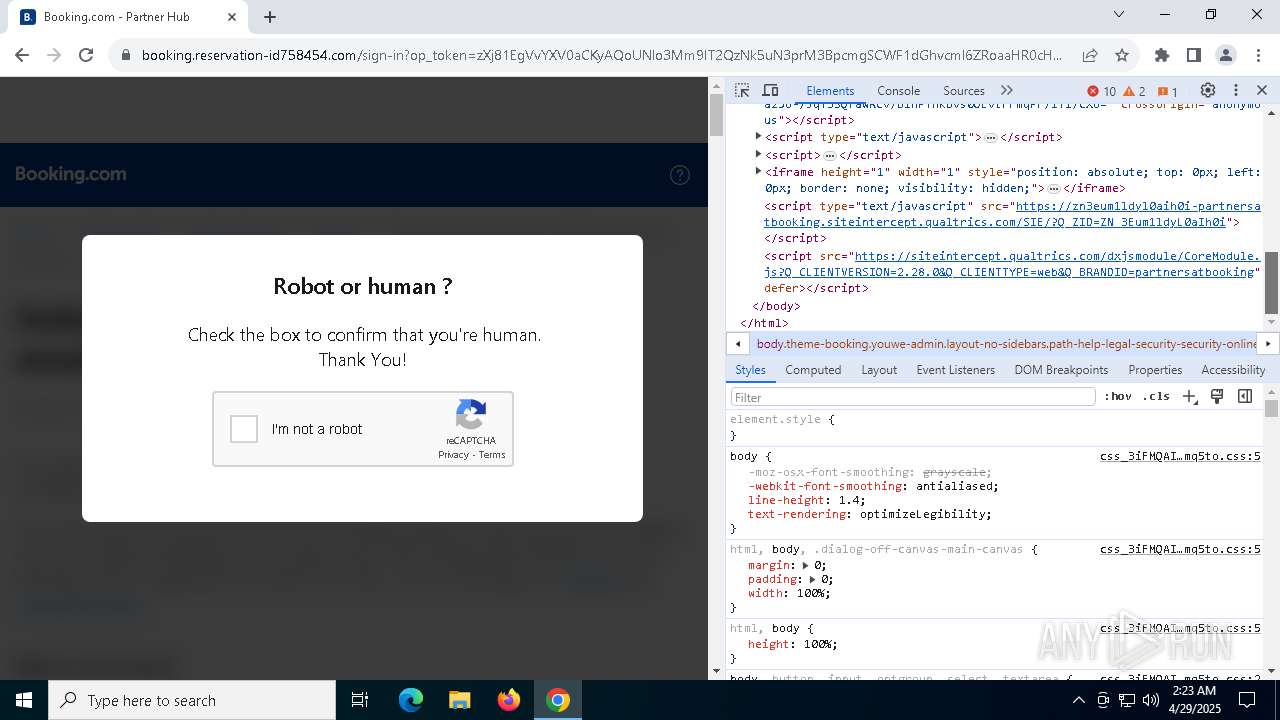Open the Windows Start menu

(x=24, y=700)
